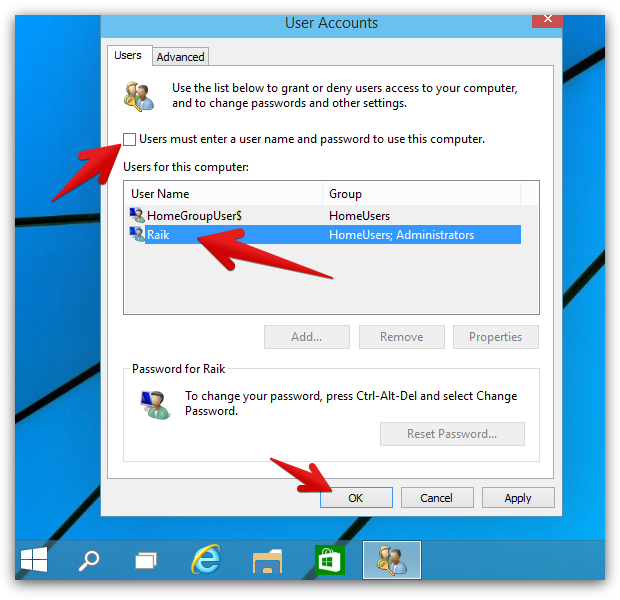Switch to the Advanced tab
The image size is (620, 600).
[x=180, y=57]
